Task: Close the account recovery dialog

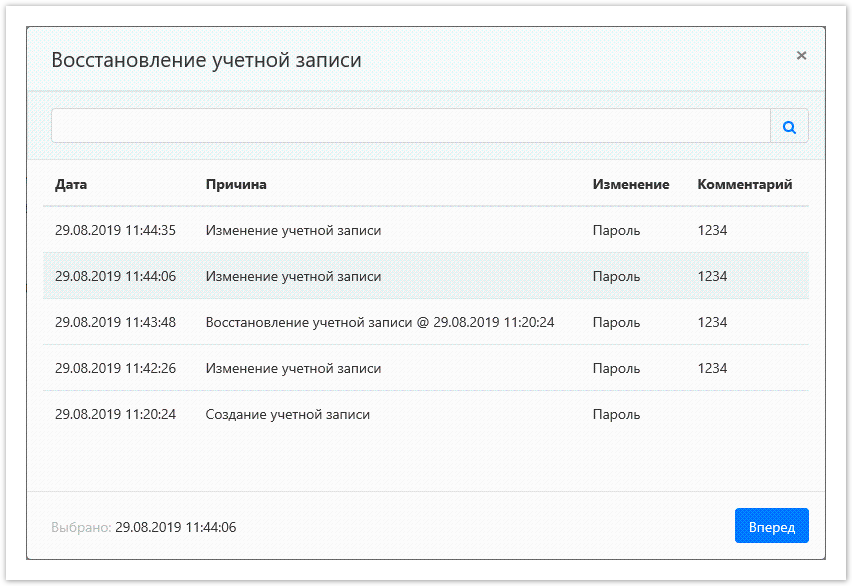Action: (x=801, y=56)
